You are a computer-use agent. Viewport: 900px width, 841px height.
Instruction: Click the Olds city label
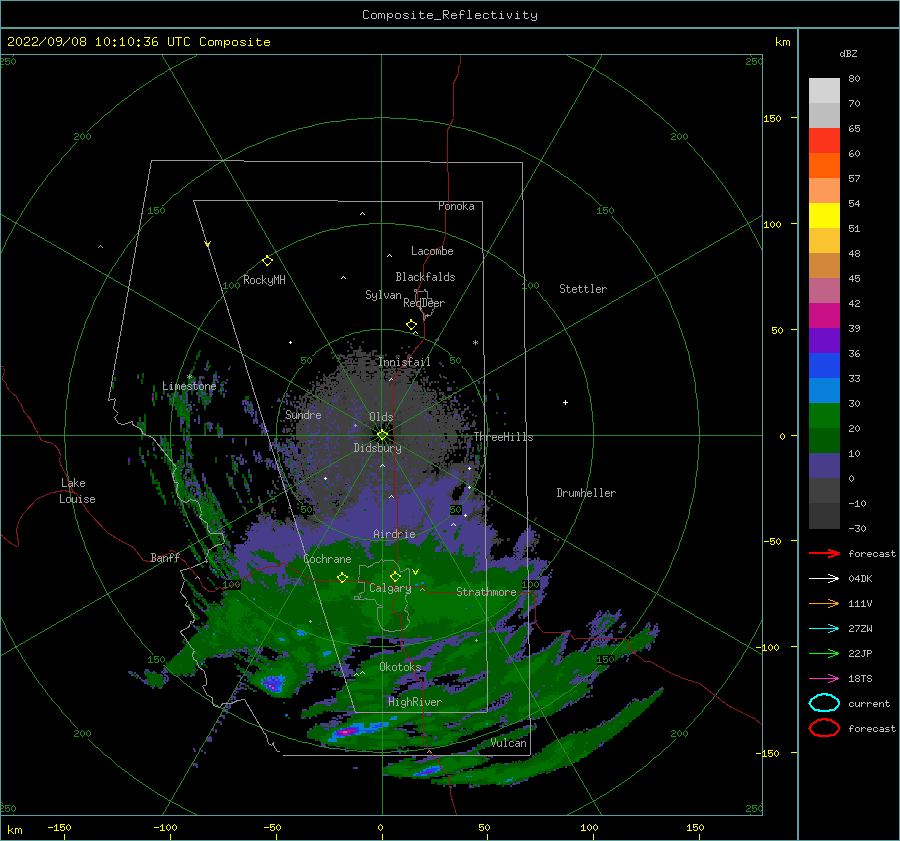click(381, 417)
